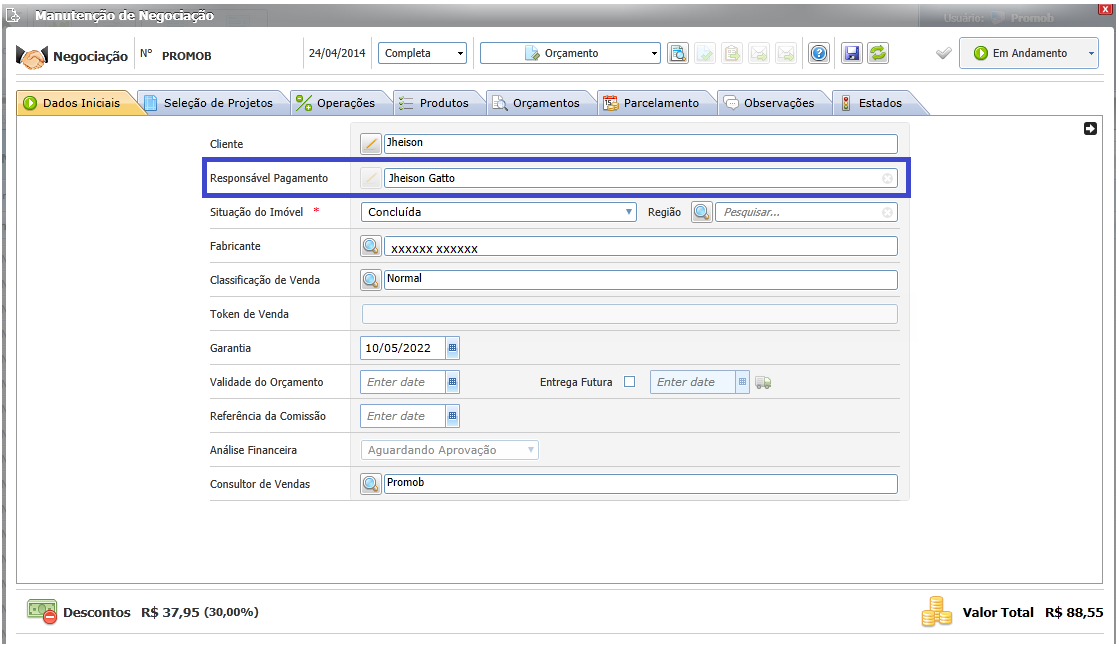The width and height of the screenshot is (1119, 647).
Task: Open the Validade do Orçamento calendar picker
Action: click(452, 382)
